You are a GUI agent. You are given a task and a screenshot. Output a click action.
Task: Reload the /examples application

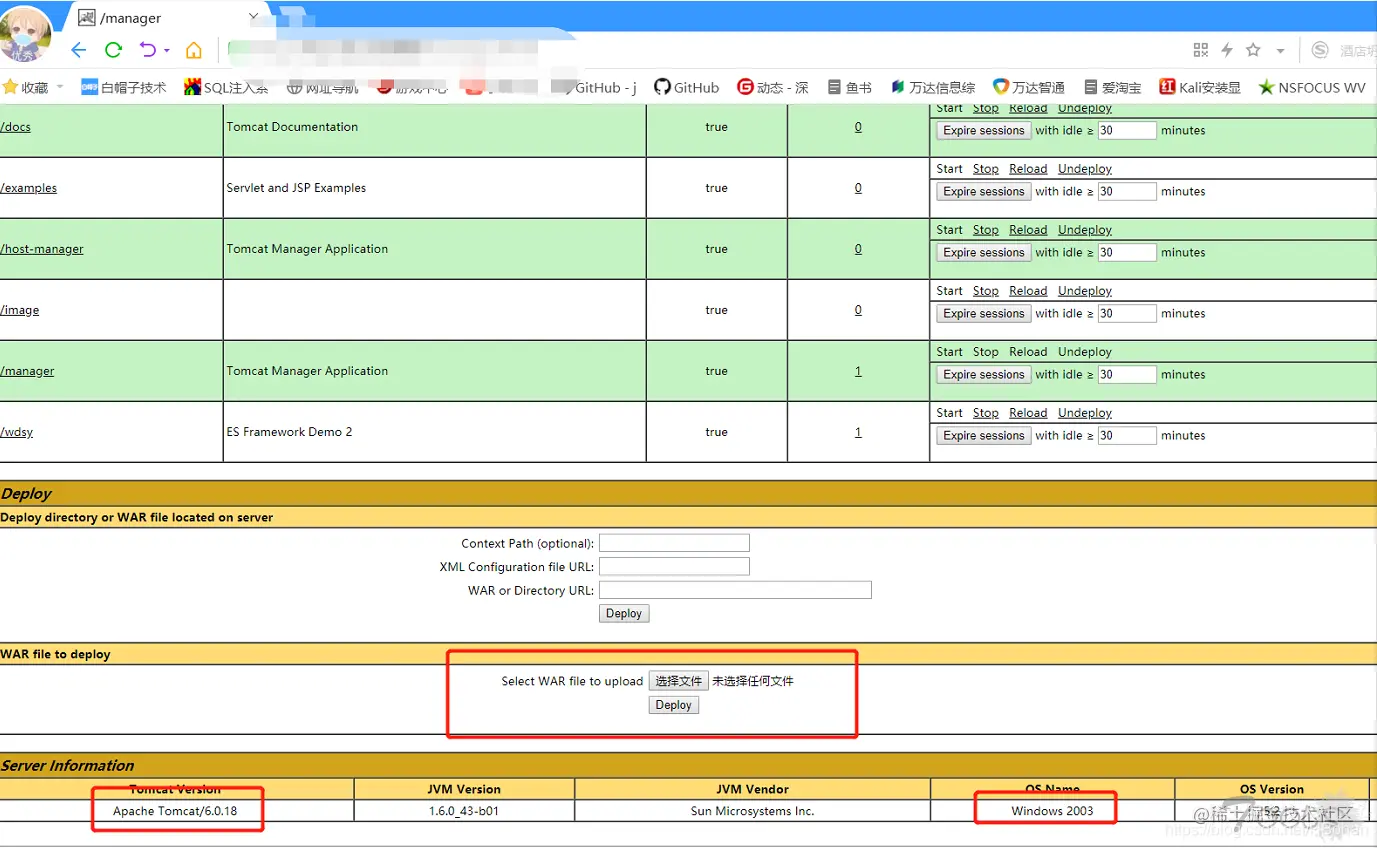(1028, 169)
